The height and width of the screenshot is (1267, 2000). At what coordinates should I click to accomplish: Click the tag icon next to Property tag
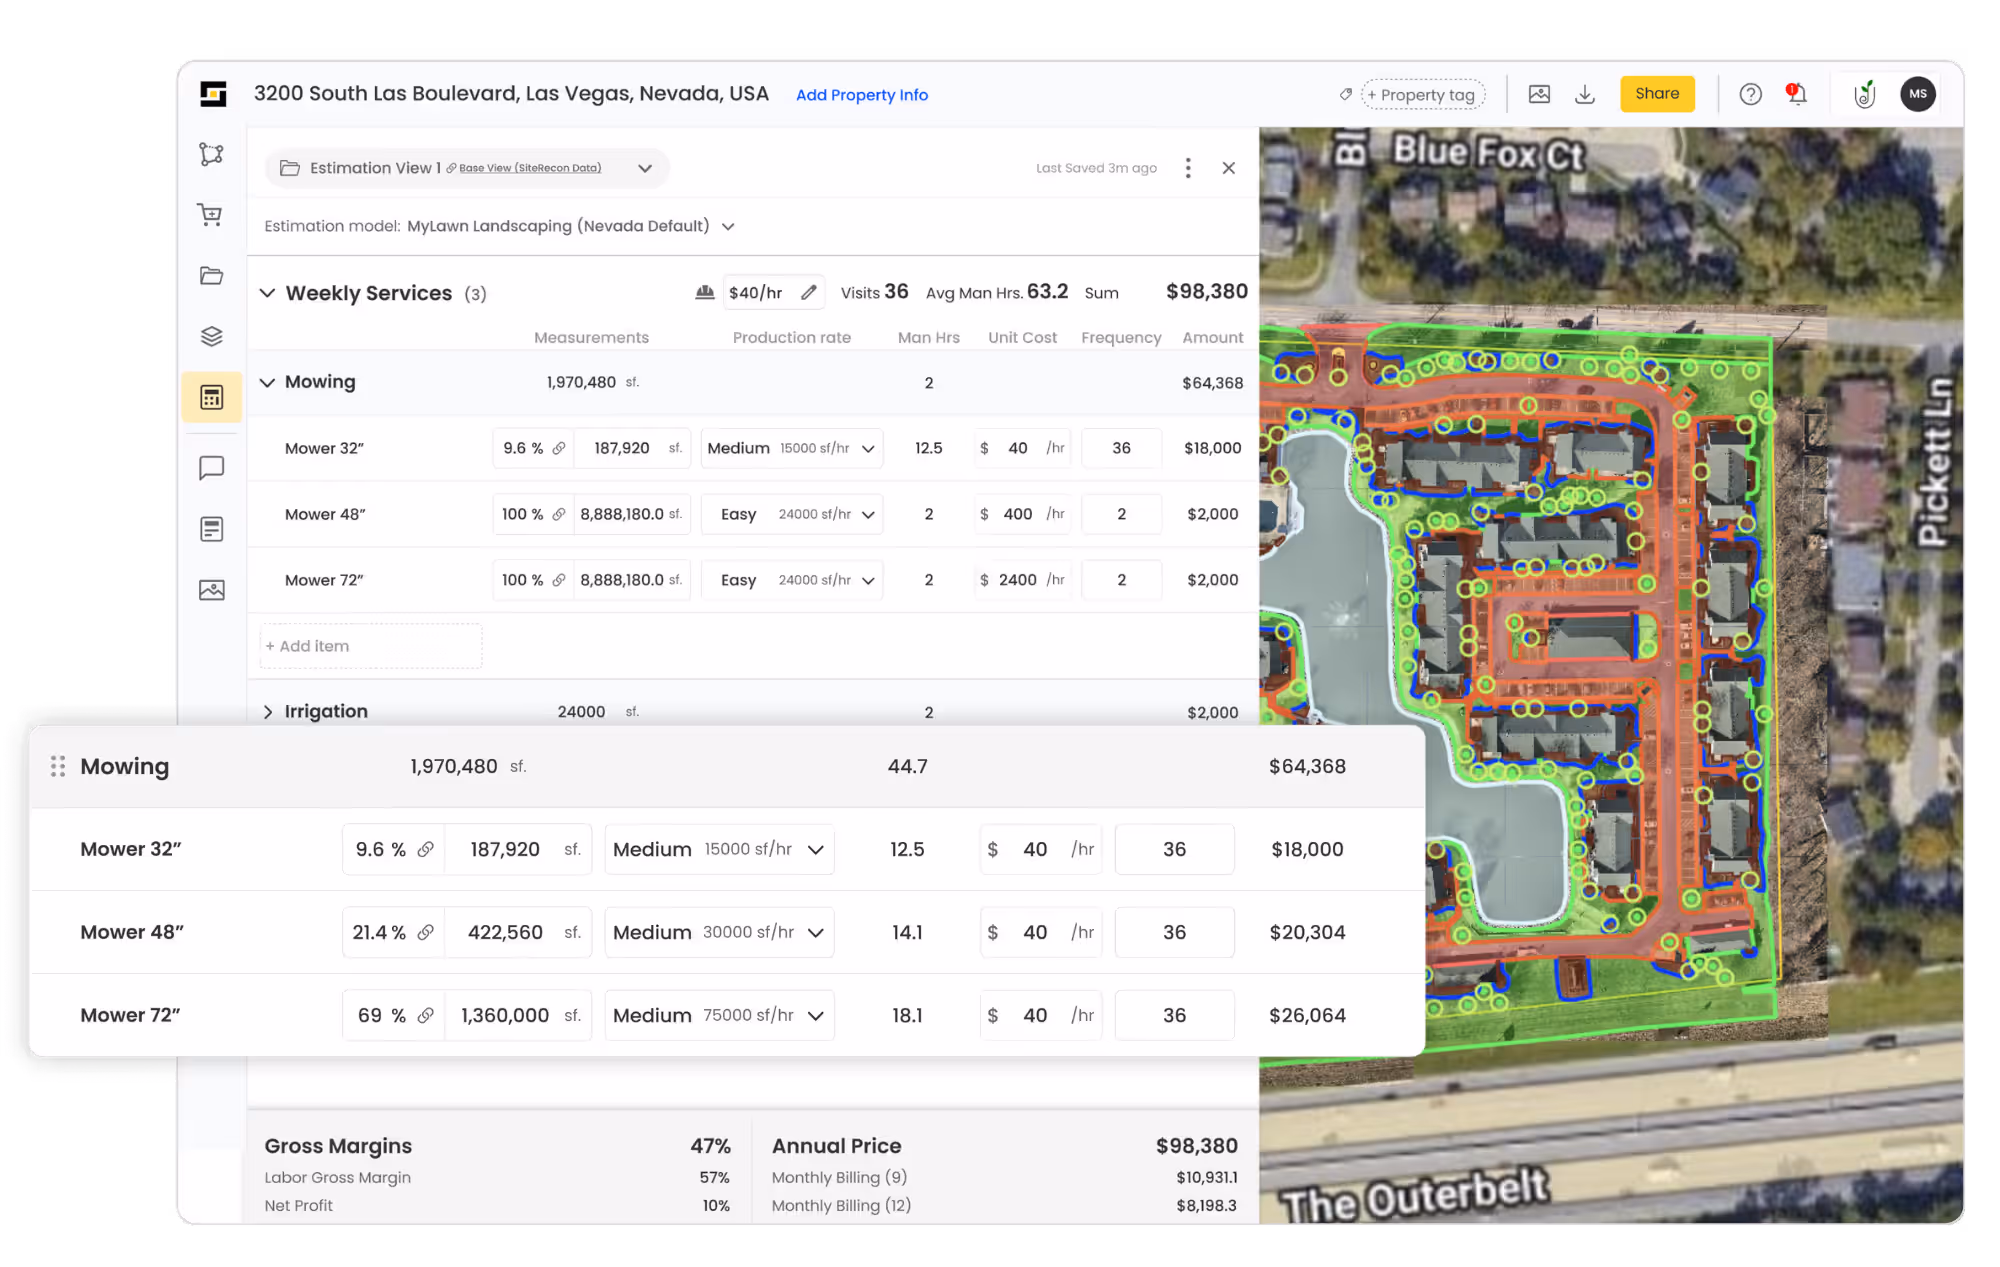click(1346, 94)
